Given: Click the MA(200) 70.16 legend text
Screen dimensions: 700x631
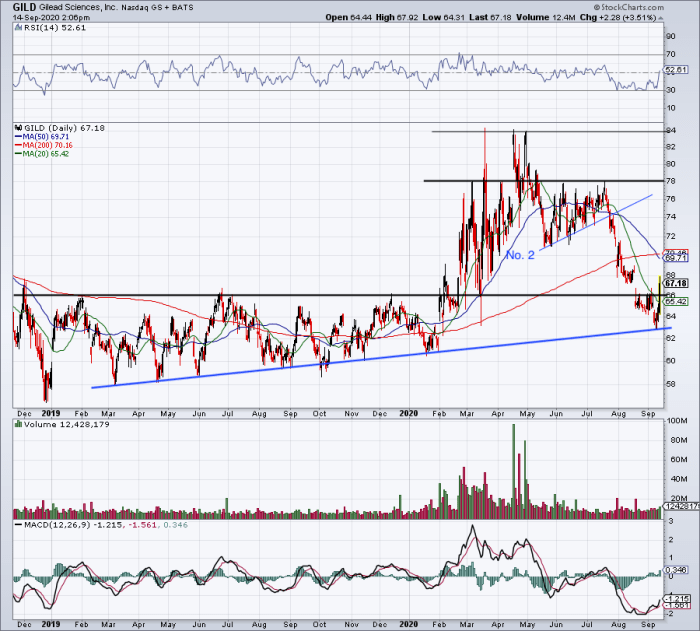Looking at the screenshot, I should tap(47, 145).
